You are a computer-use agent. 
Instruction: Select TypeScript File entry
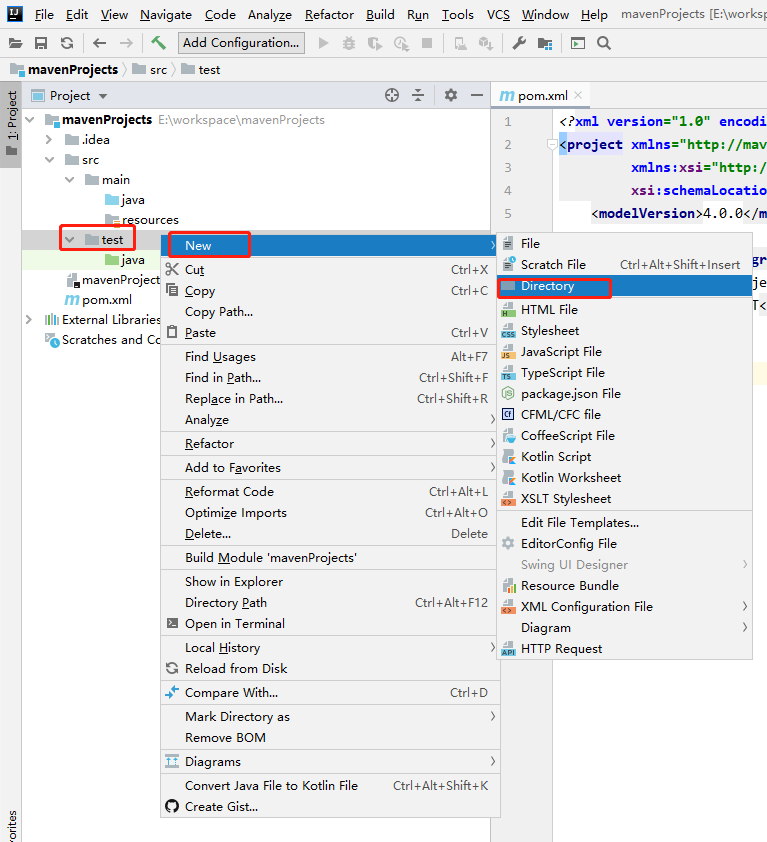[624, 373]
